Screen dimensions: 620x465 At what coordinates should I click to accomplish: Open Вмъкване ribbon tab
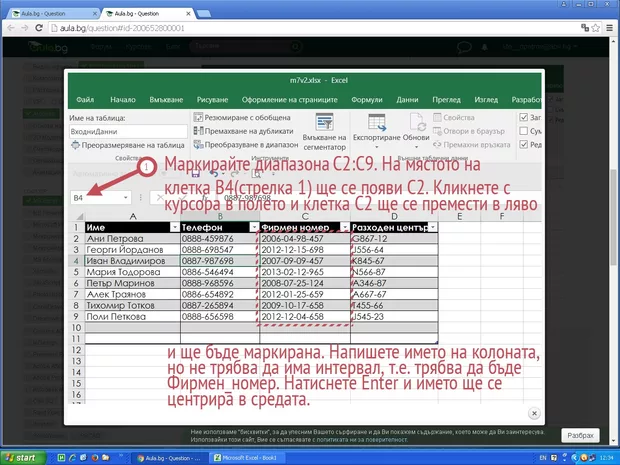pos(166,100)
